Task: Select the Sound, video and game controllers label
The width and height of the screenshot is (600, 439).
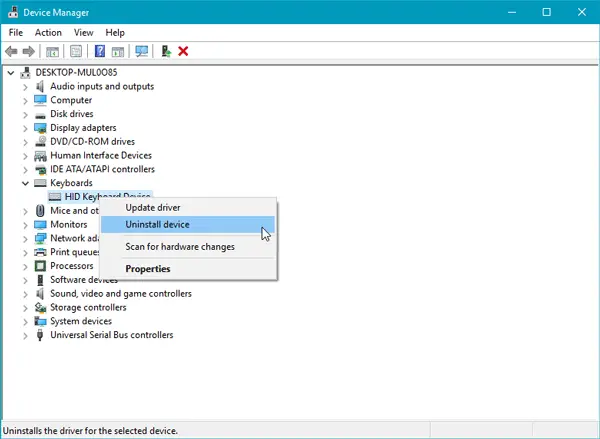Action: (x=121, y=294)
